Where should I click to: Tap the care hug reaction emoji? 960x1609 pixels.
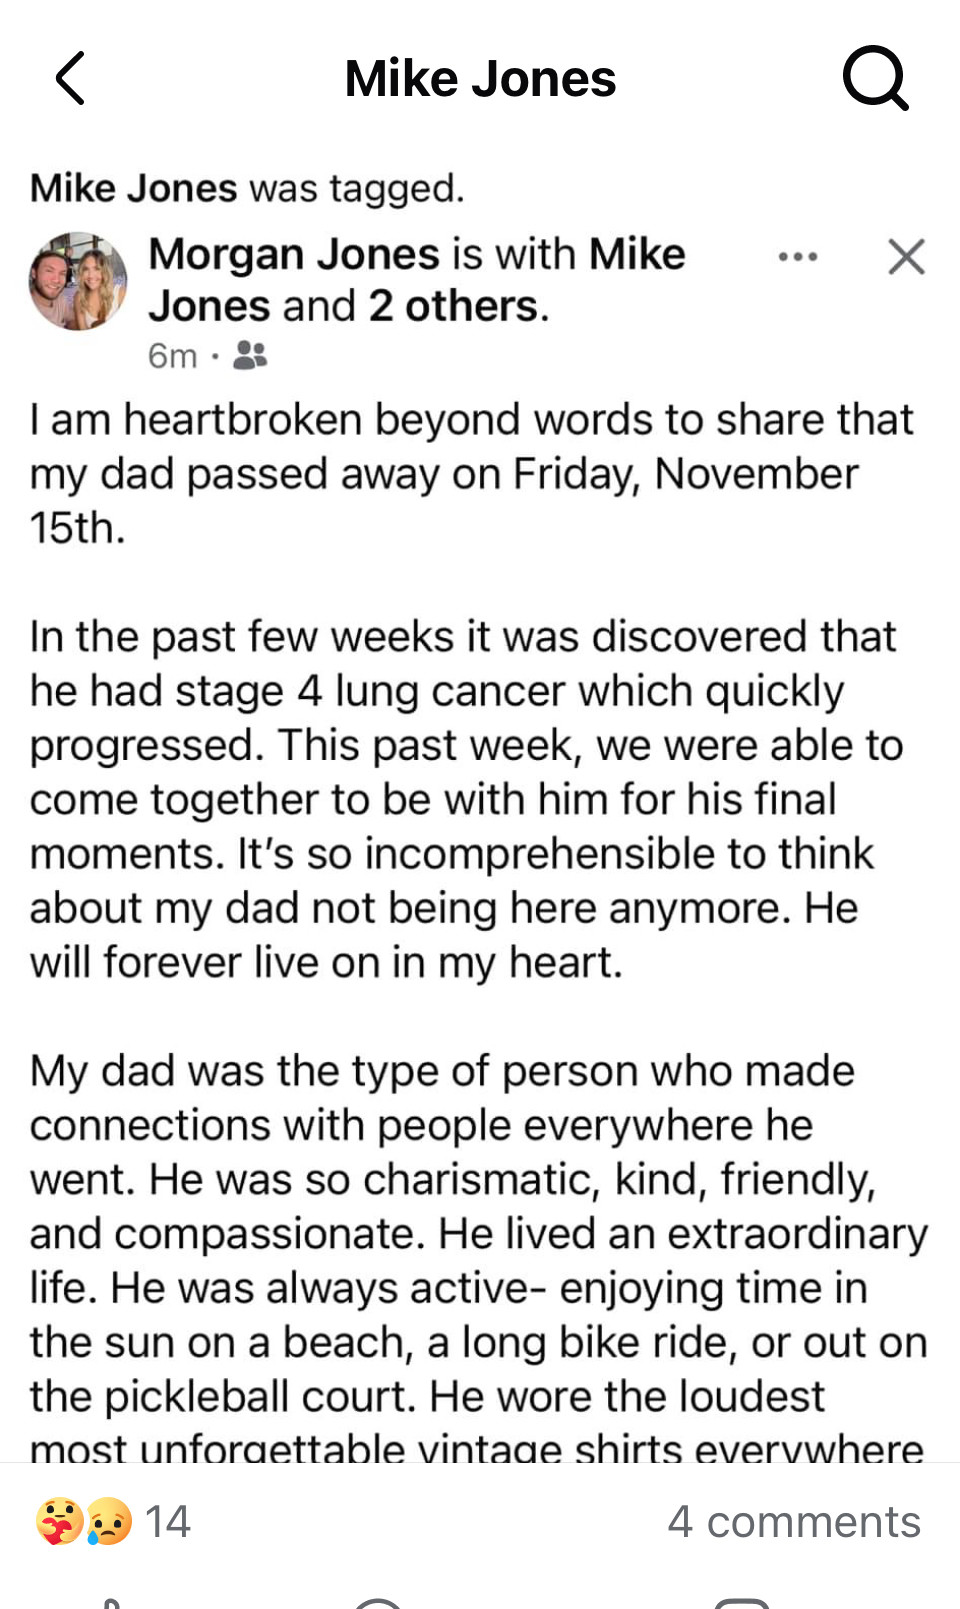point(58,1522)
